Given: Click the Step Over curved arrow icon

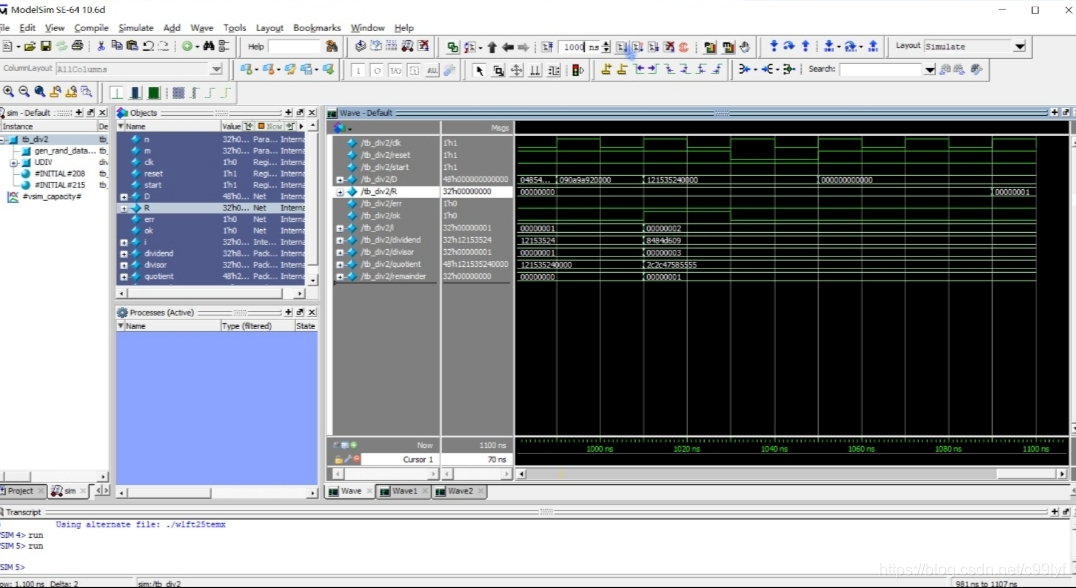Looking at the screenshot, I should tap(789, 46).
